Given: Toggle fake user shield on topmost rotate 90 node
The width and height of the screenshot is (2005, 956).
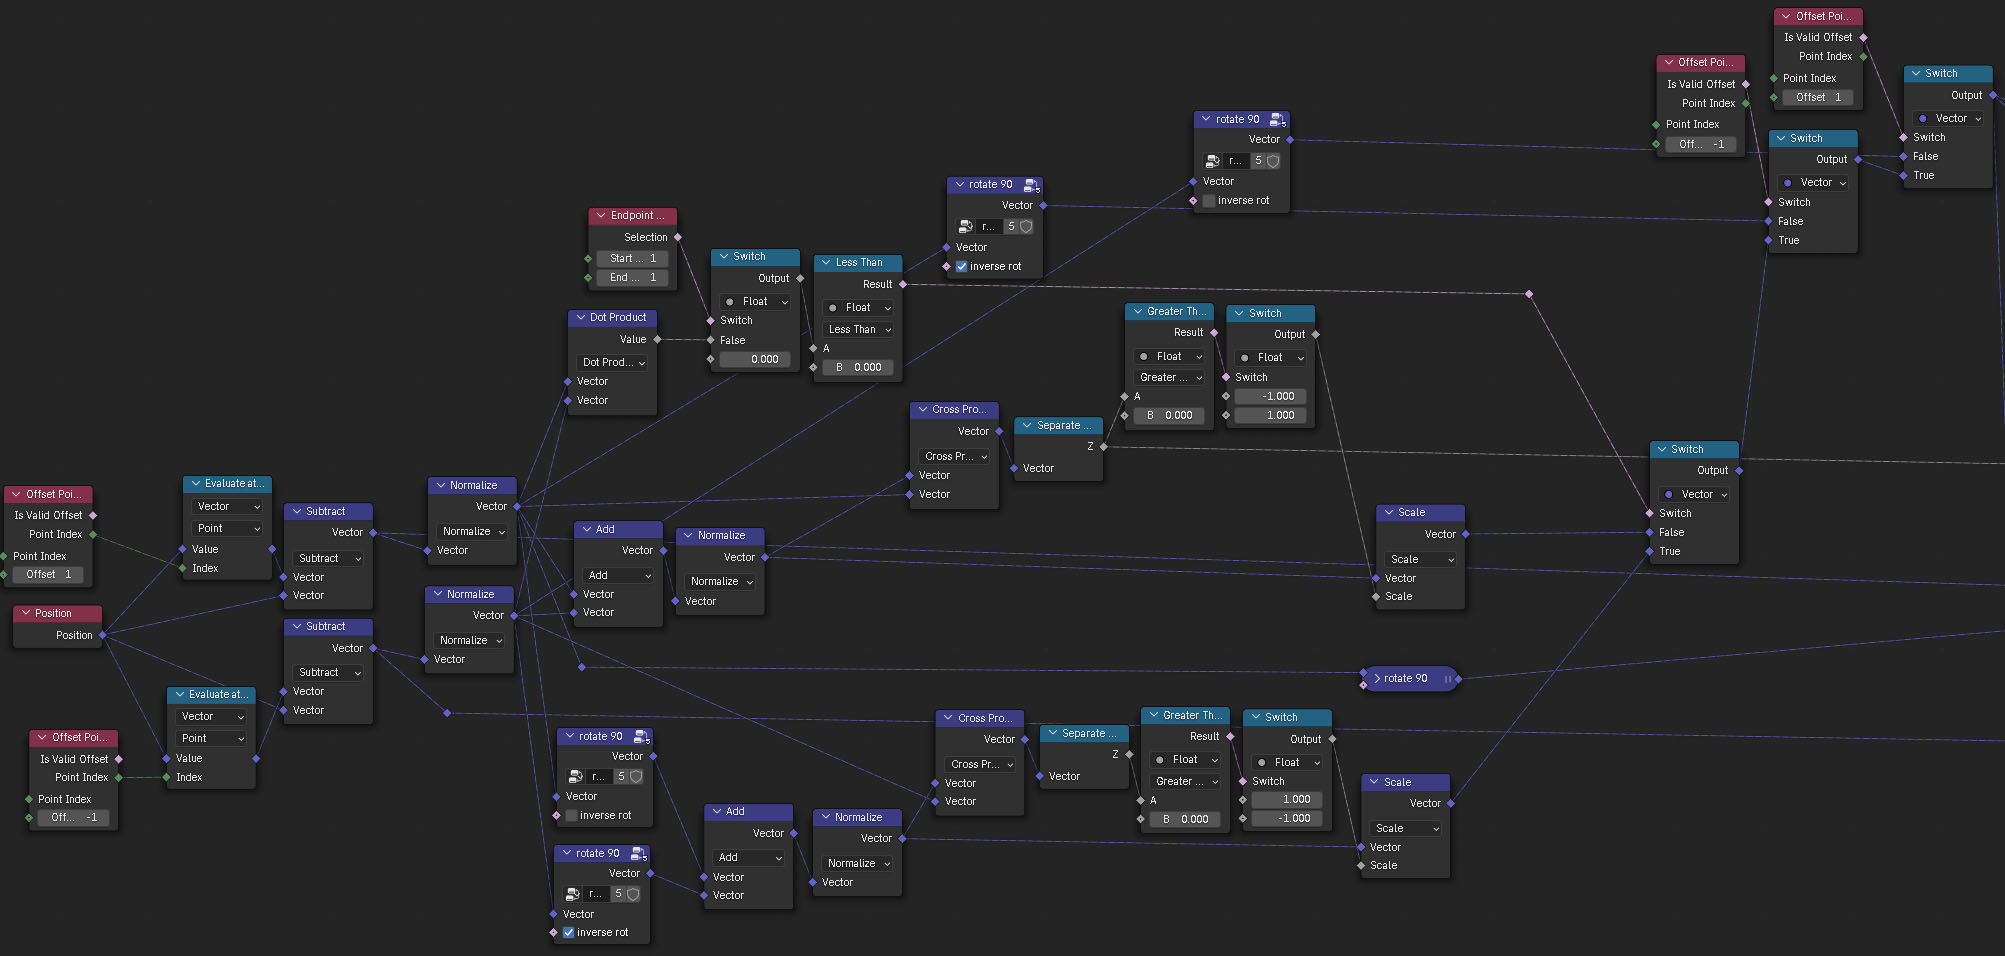Looking at the screenshot, I should [x=1273, y=161].
